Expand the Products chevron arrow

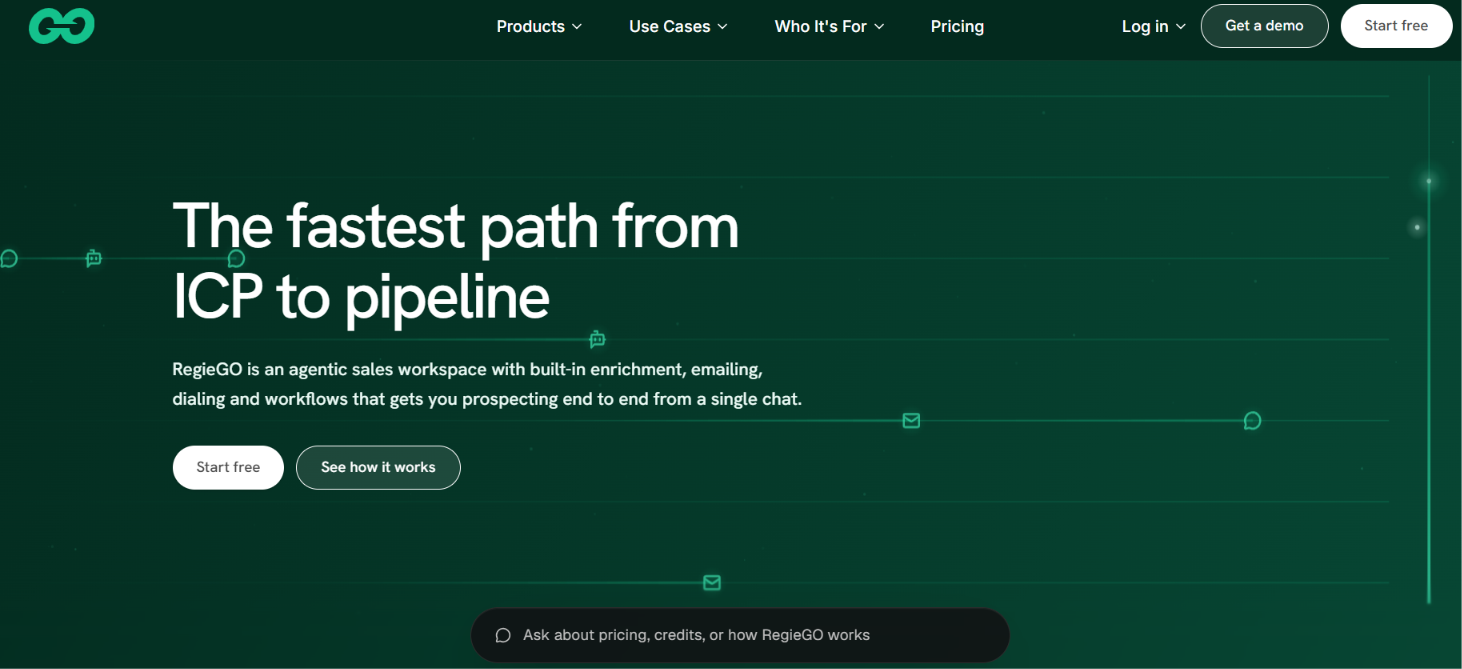[577, 27]
